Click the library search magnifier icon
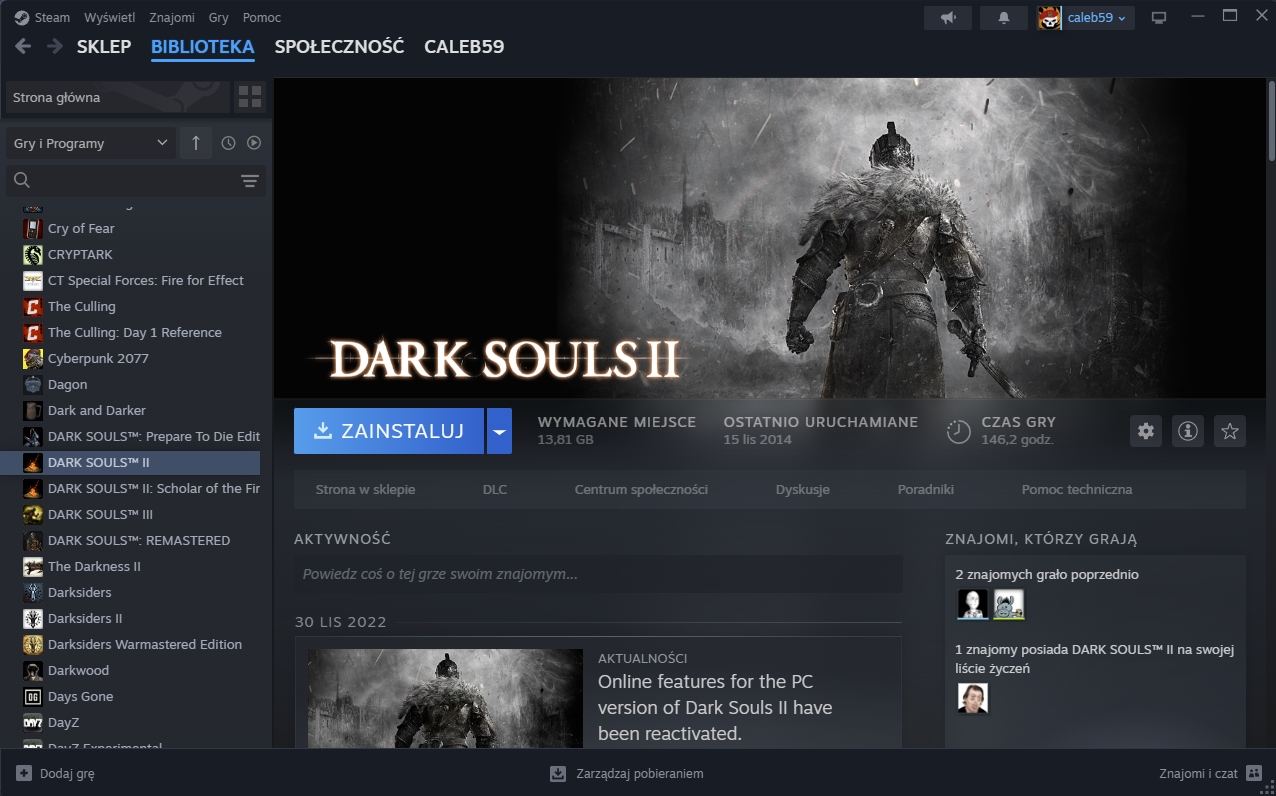The width and height of the screenshot is (1276, 796). (22, 180)
